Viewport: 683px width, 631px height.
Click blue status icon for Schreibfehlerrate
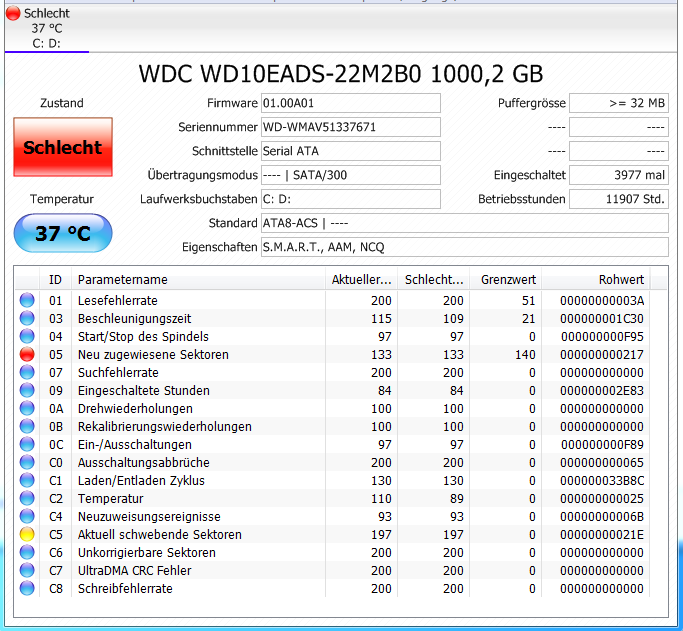[27, 588]
